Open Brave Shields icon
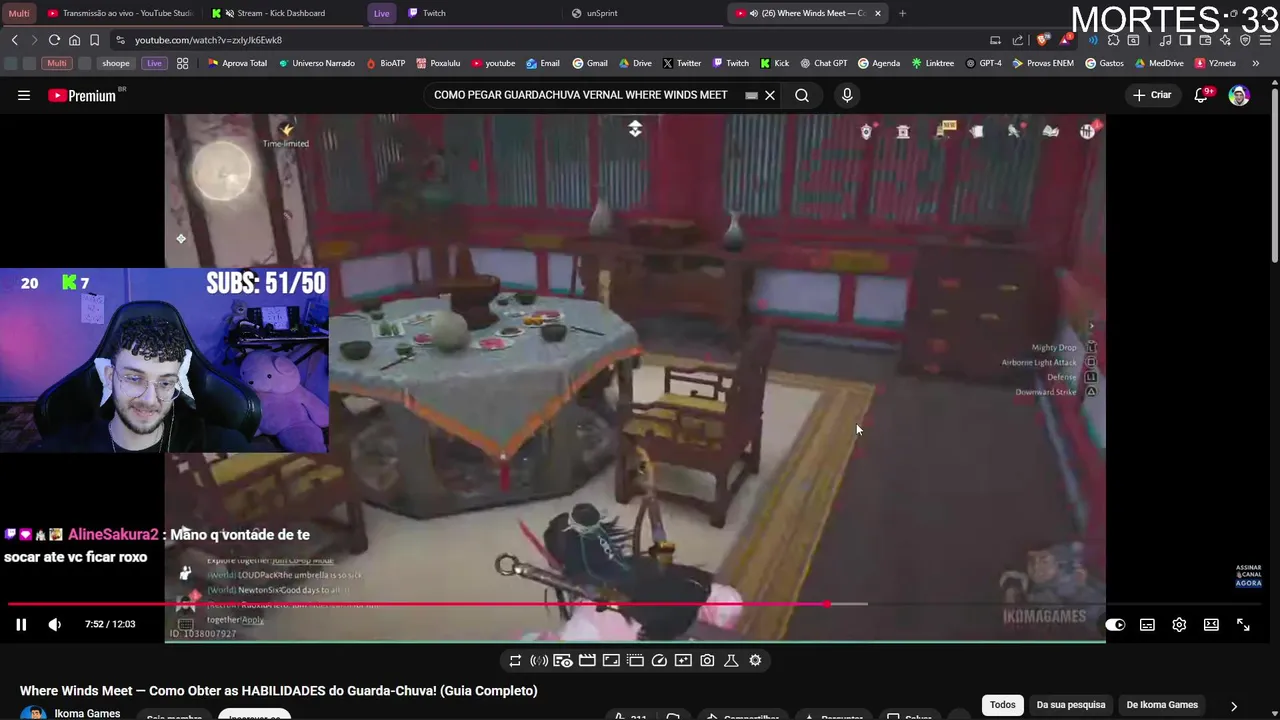1280x720 pixels. (x=1043, y=40)
